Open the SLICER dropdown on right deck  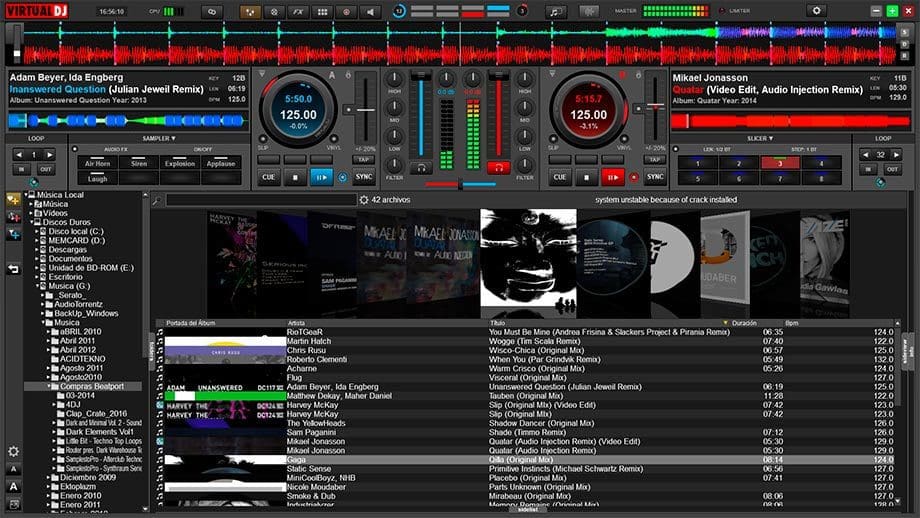pos(760,138)
